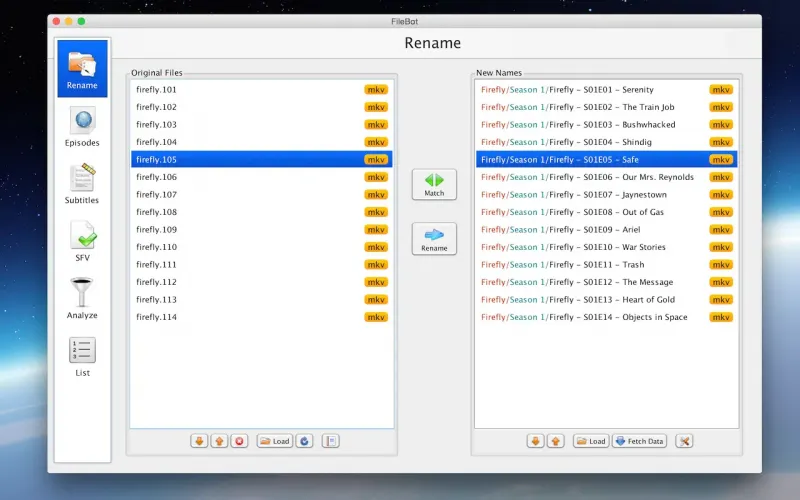Close the FileBot window
This screenshot has width=800, height=500.
coord(56,21)
